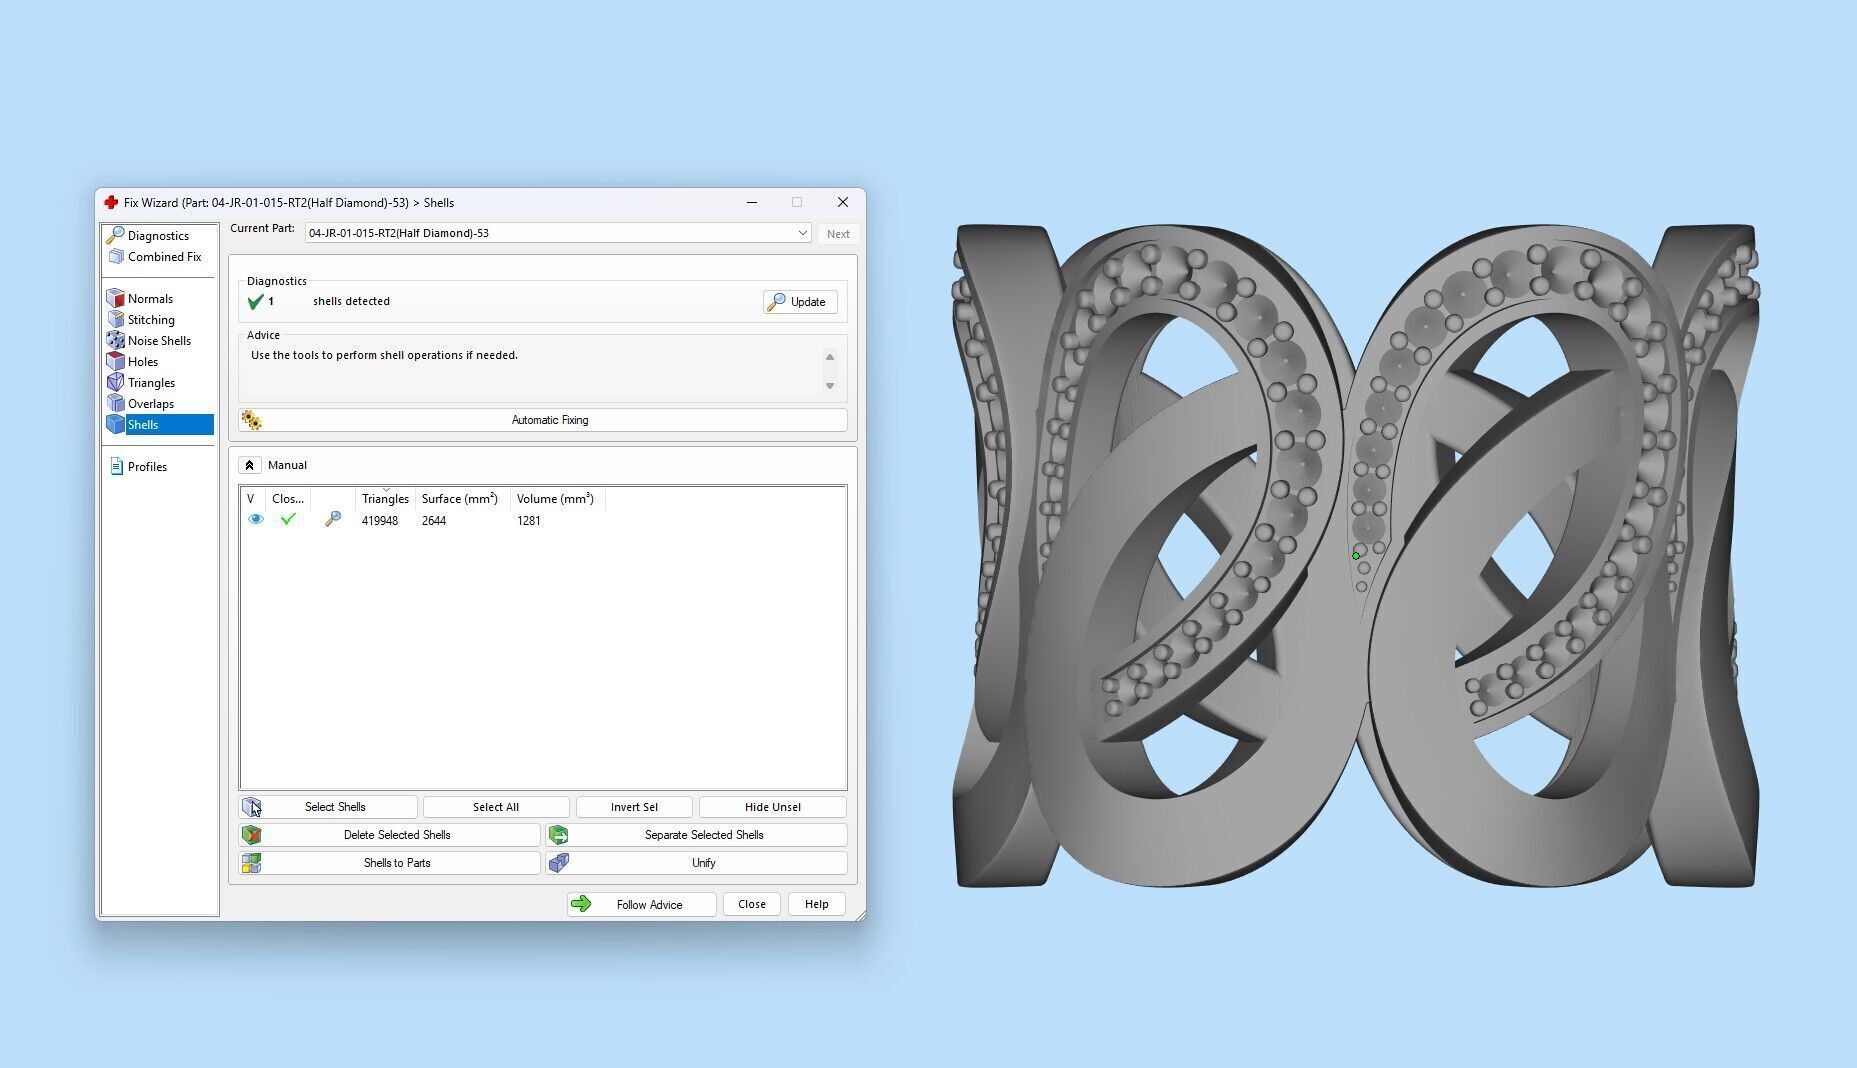Open Diagnostics page in sidebar
Screen dimensions: 1857x1068
(158, 236)
